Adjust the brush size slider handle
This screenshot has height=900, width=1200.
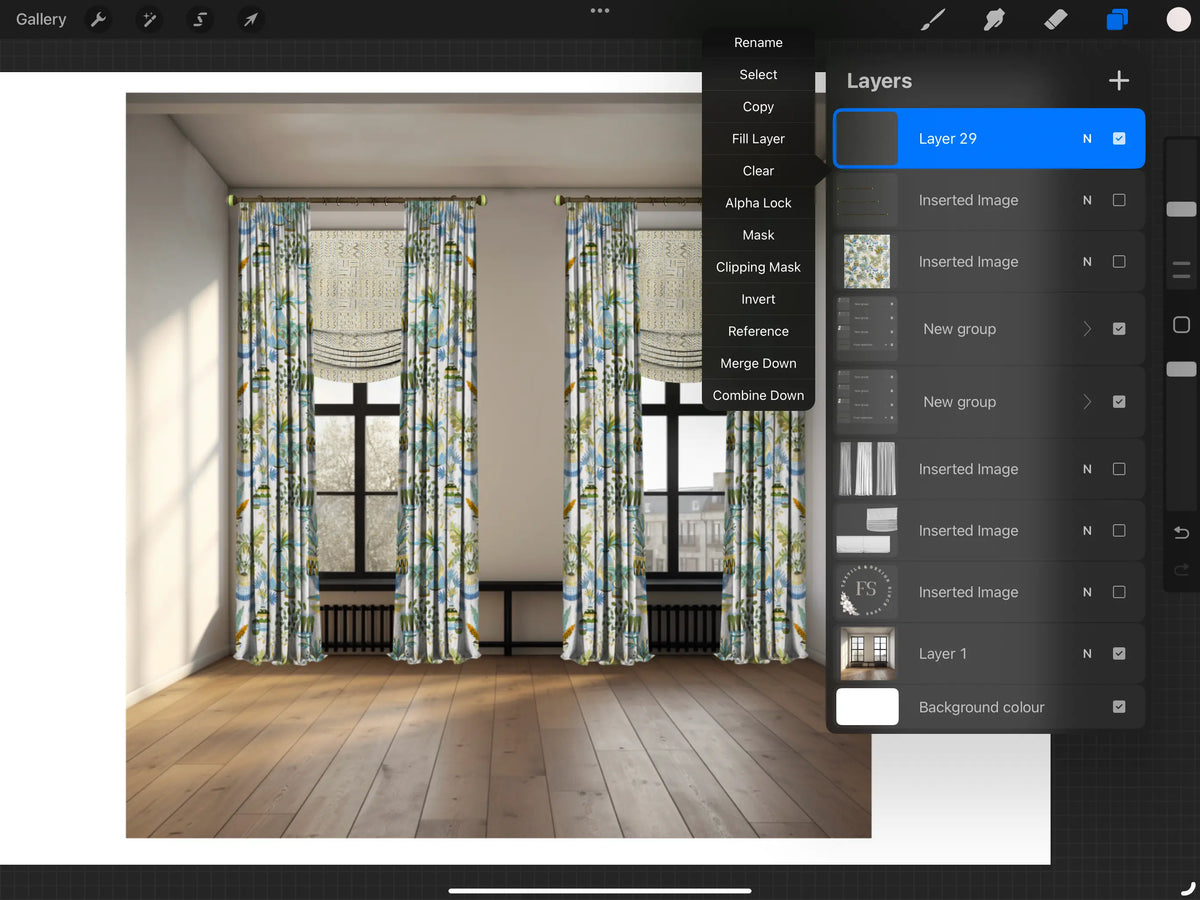point(1181,209)
